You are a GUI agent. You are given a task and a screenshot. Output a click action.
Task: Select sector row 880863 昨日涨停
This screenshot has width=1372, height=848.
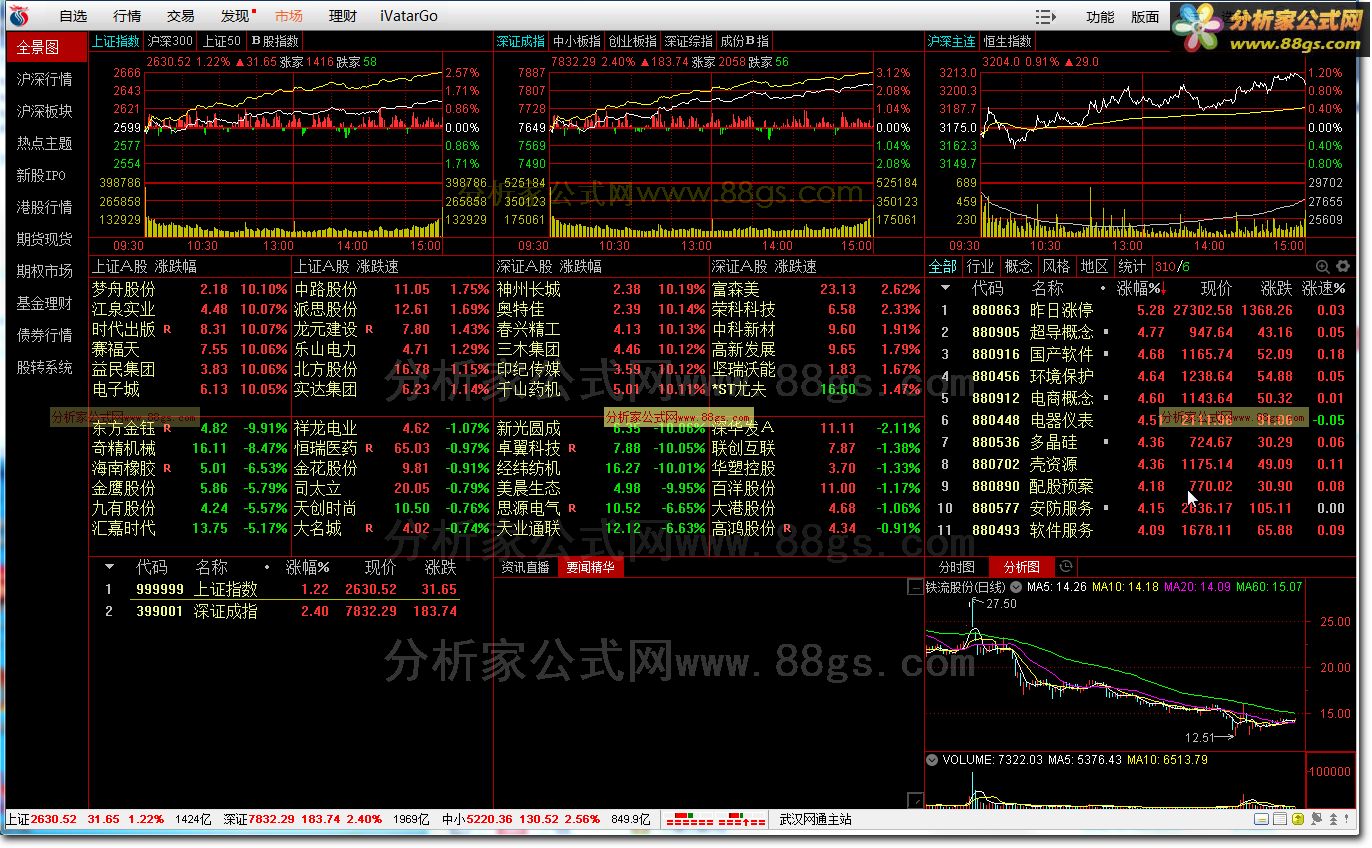point(1141,310)
